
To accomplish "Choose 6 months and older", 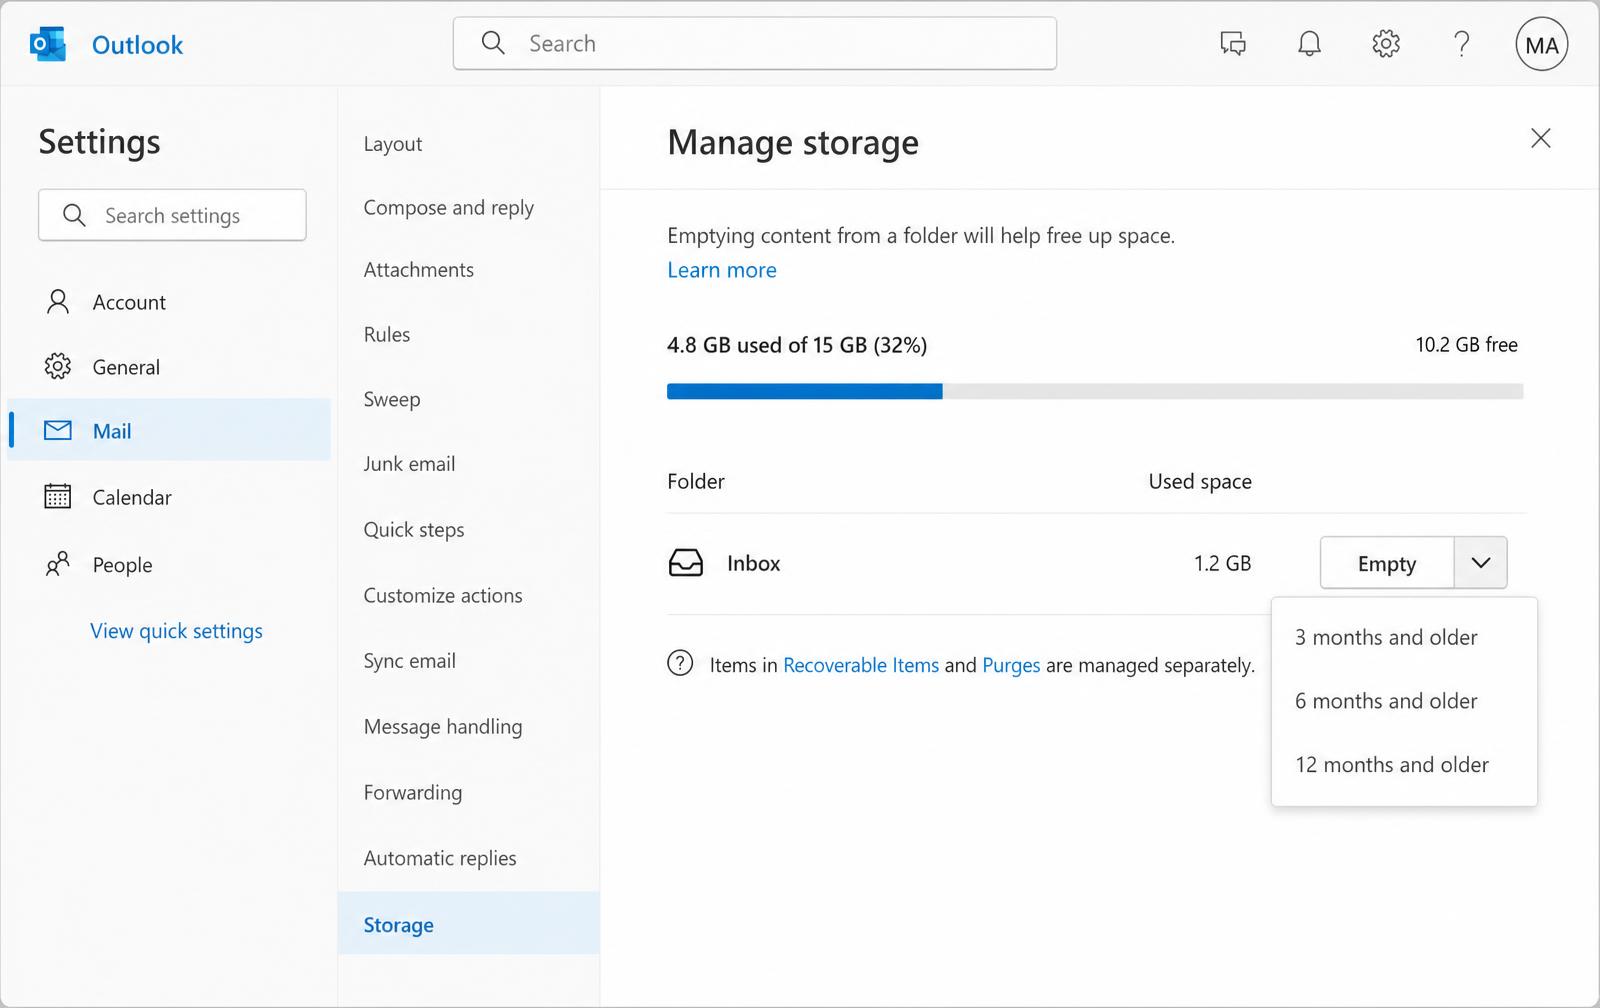I will pyautogui.click(x=1404, y=701).
